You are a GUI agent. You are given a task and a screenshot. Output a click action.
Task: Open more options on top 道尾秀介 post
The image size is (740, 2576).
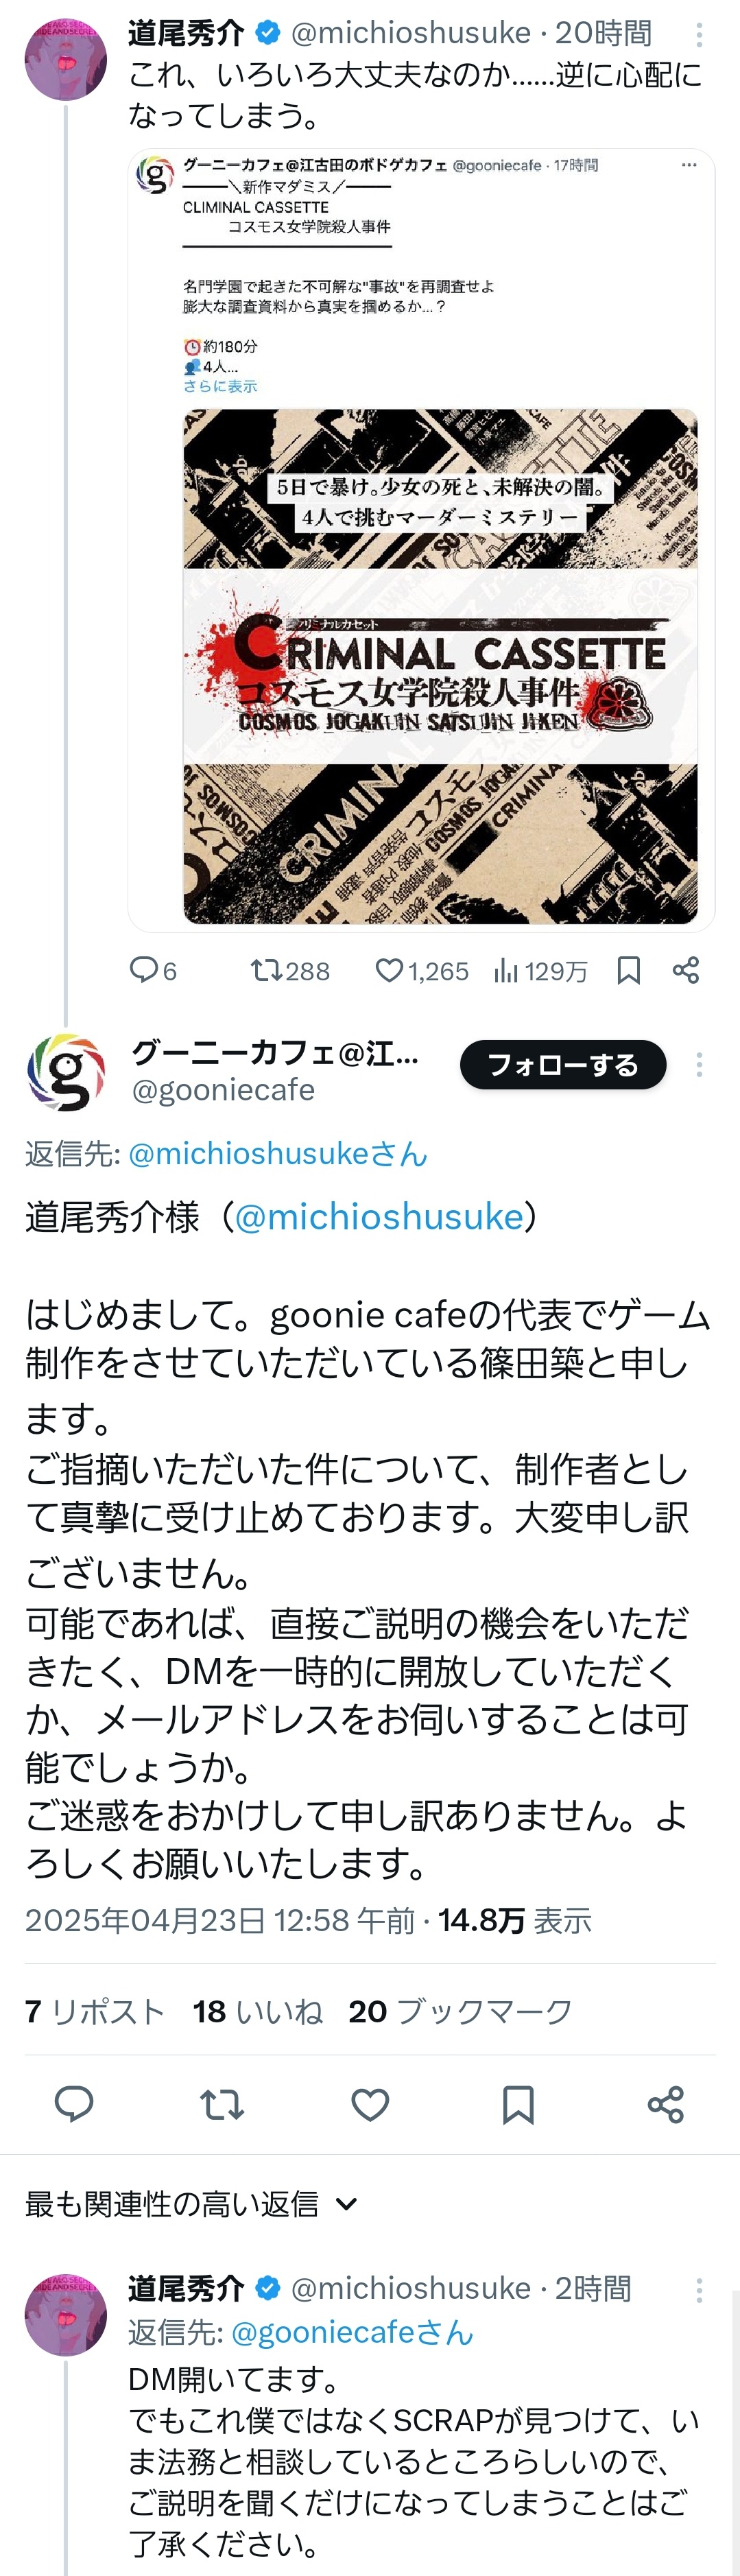(x=699, y=35)
